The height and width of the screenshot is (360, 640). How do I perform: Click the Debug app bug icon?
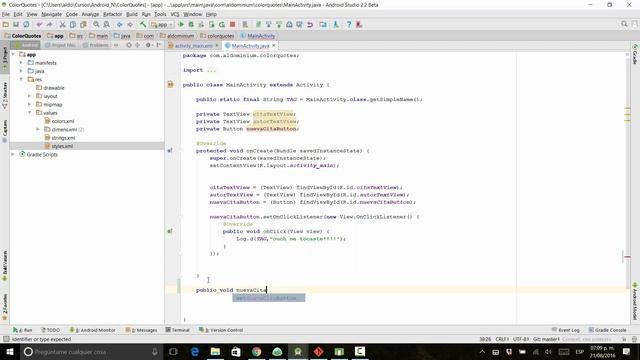191,24
